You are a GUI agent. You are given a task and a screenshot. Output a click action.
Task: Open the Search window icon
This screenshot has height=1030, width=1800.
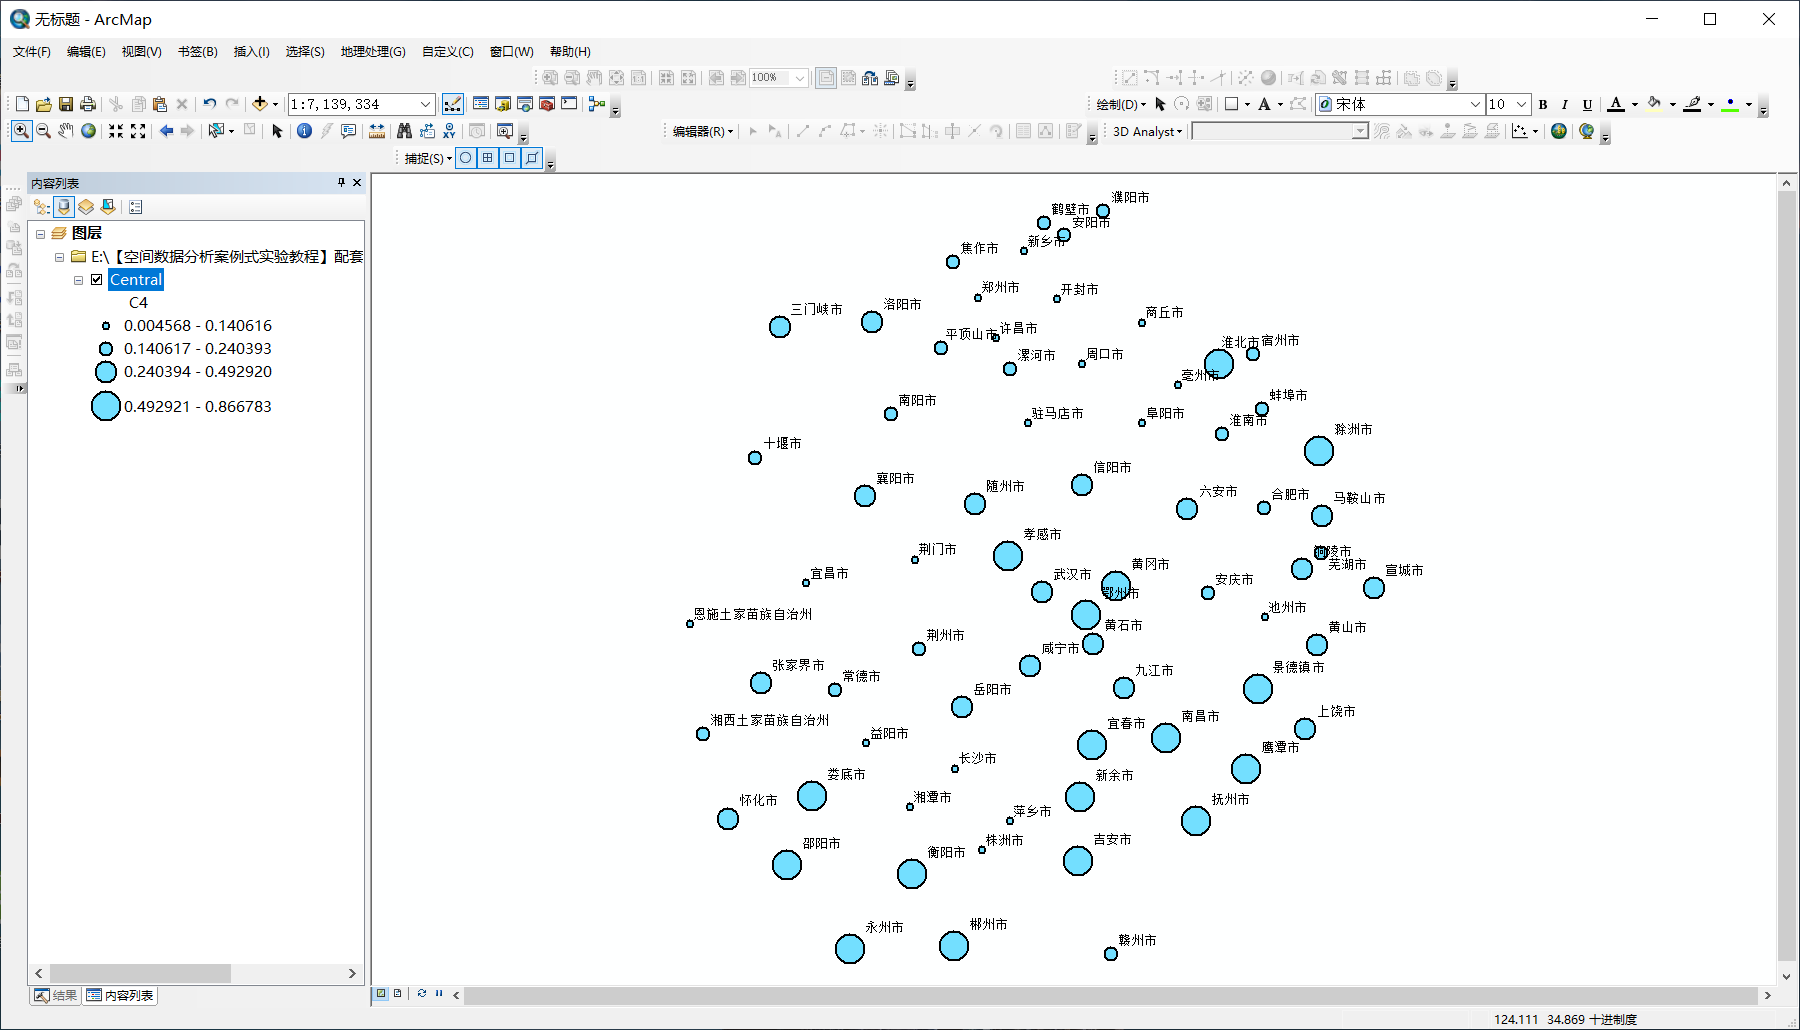click(525, 104)
